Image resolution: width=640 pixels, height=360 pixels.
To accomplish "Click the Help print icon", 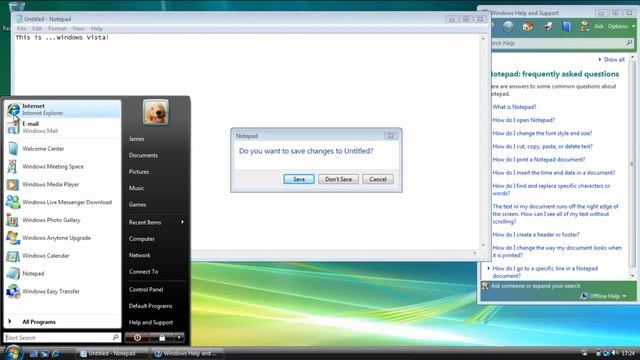I will click(x=547, y=27).
